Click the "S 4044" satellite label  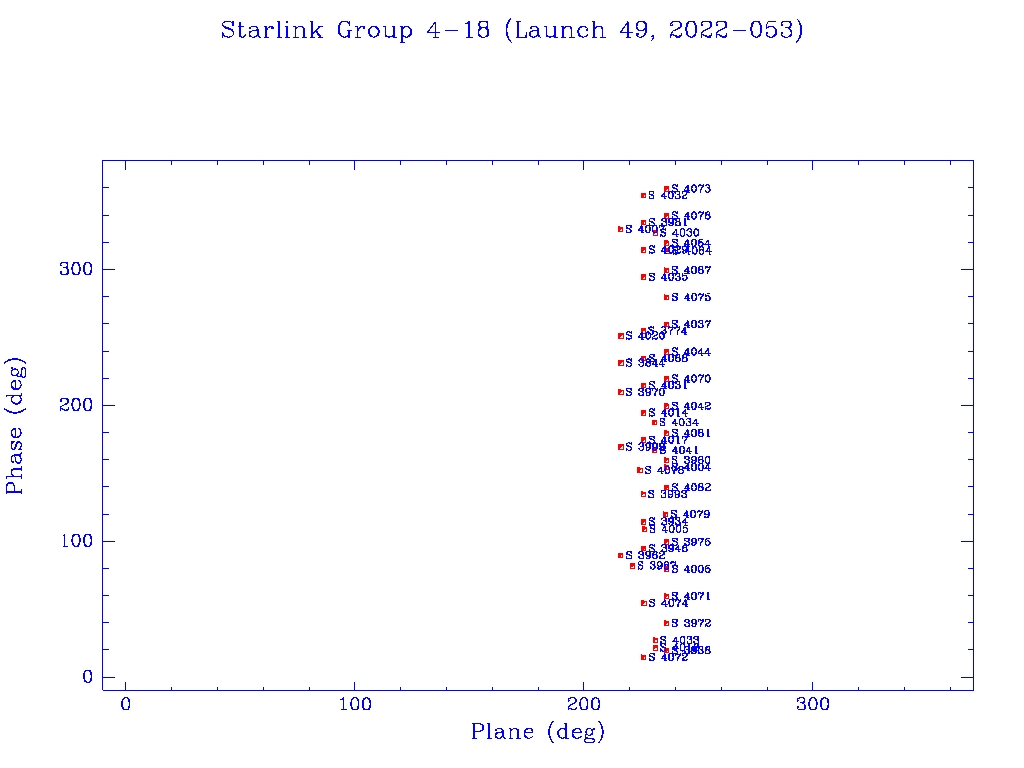pyautogui.click(x=691, y=352)
